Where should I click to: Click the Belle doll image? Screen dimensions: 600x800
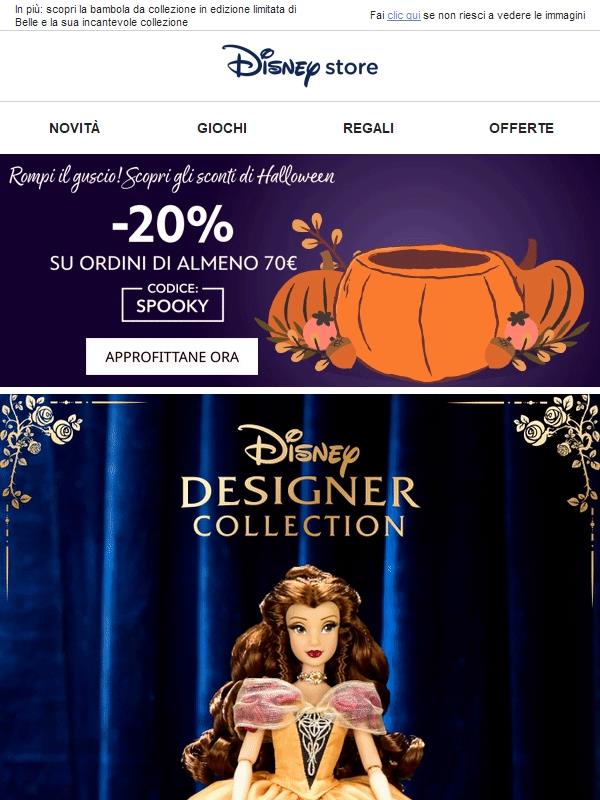coord(305,682)
